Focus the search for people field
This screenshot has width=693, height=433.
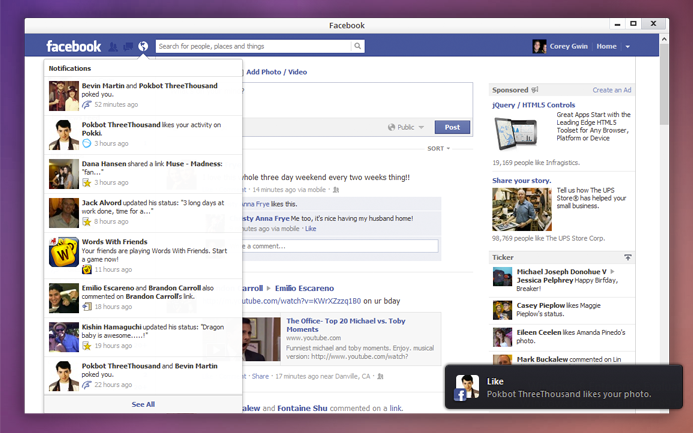(x=255, y=46)
